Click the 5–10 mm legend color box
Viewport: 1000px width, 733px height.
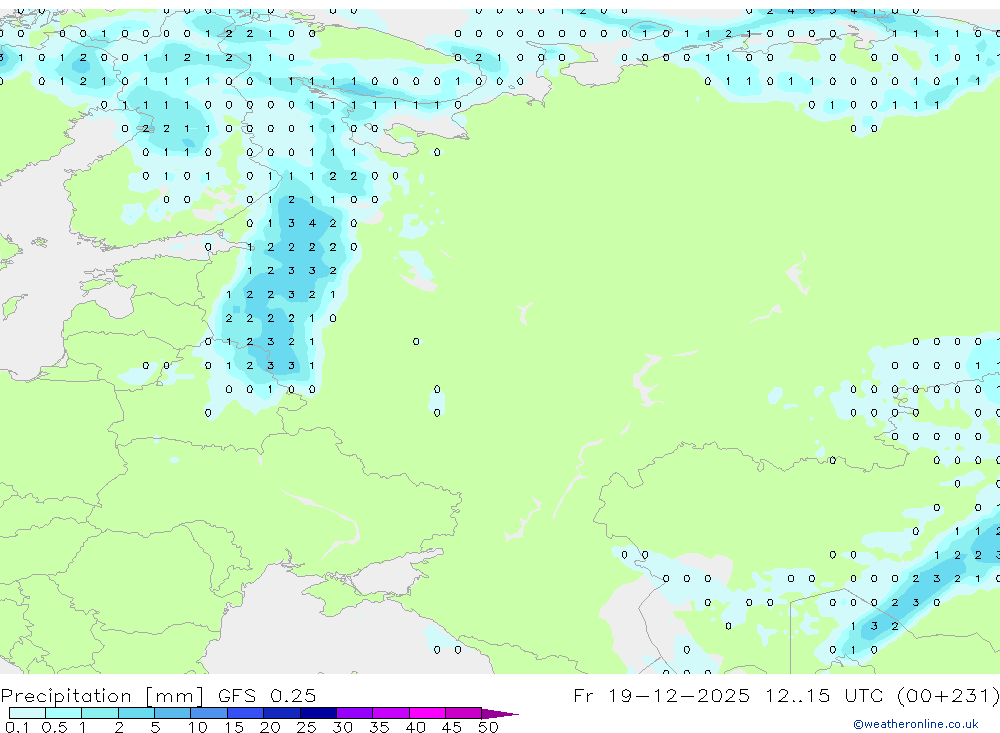coord(173,713)
